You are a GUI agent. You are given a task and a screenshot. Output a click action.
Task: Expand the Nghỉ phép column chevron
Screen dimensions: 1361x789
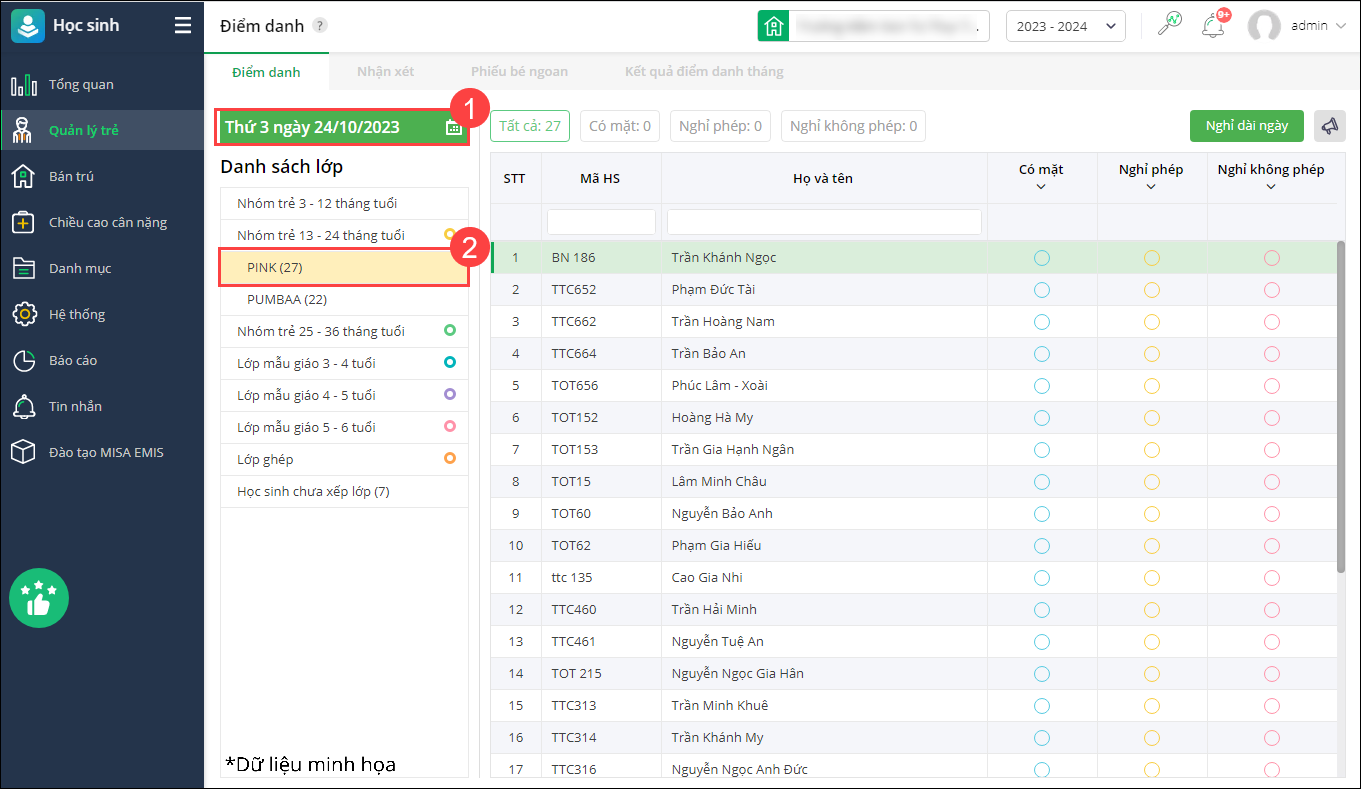click(x=1151, y=187)
